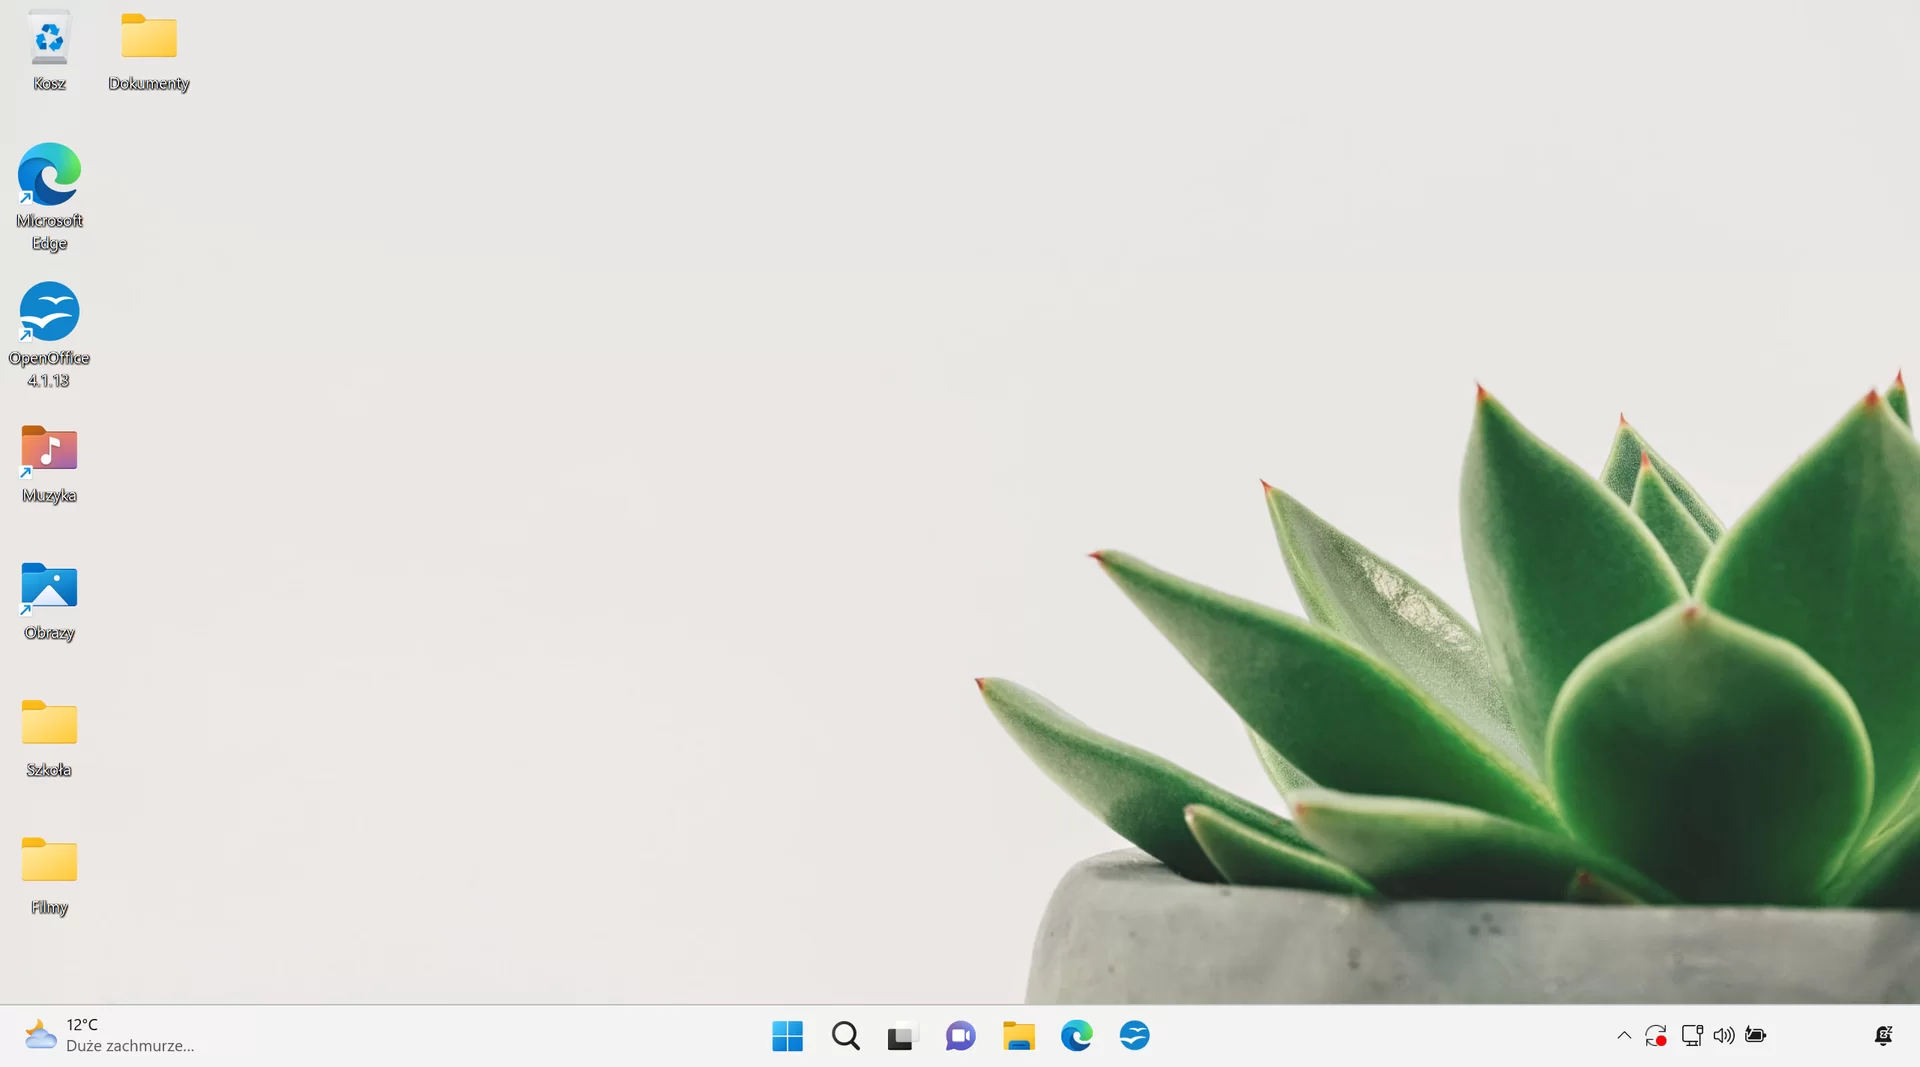Image resolution: width=1920 pixels, height=1067 pixels.
Task: Open File Explorer from the taskbar
Action: pos(1018,1036)
